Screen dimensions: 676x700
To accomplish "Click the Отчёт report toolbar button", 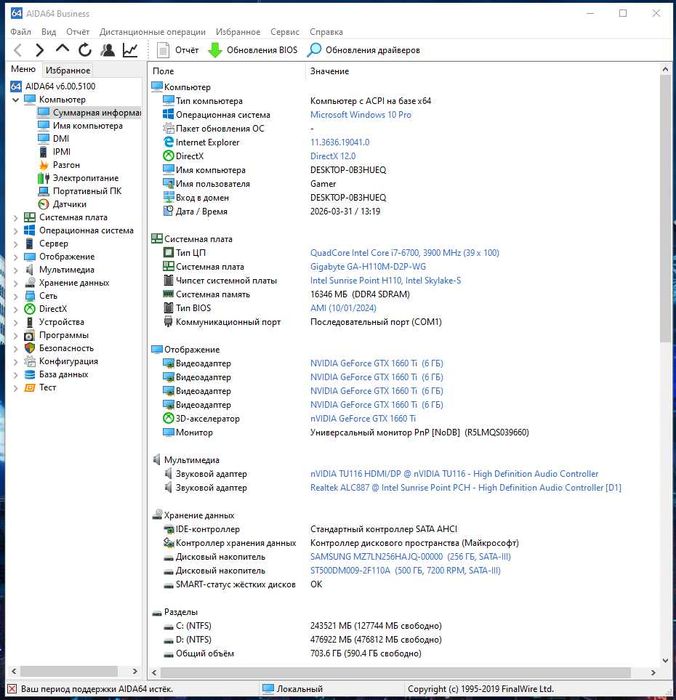I will 177,50.
